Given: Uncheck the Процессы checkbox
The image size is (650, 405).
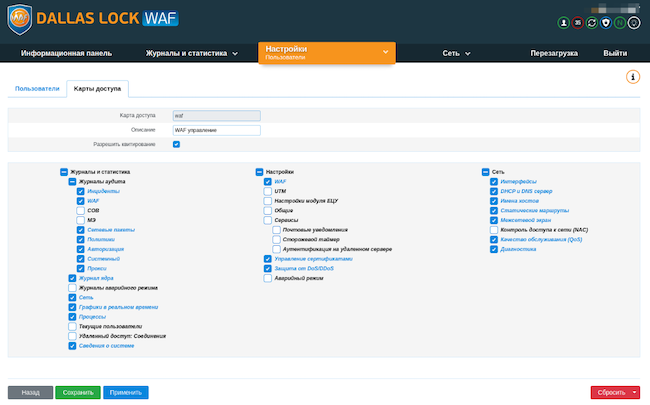Looking at the screenshot, I should coord(72,317).
